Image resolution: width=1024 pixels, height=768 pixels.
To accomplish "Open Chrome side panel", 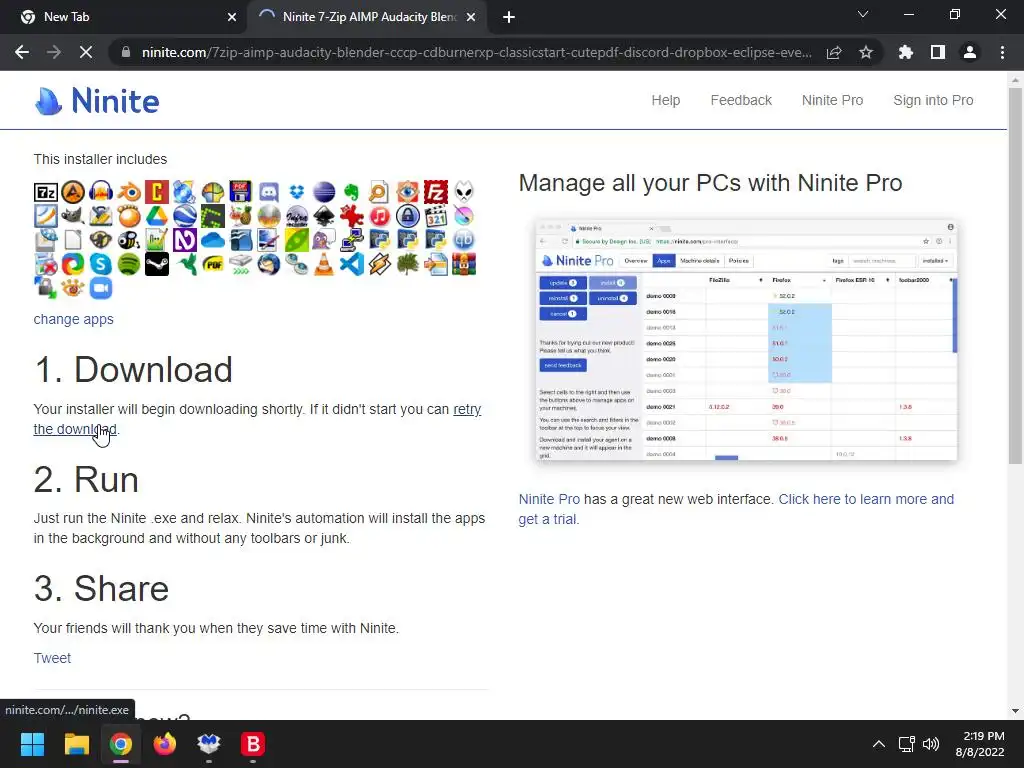I will point(938,52).
